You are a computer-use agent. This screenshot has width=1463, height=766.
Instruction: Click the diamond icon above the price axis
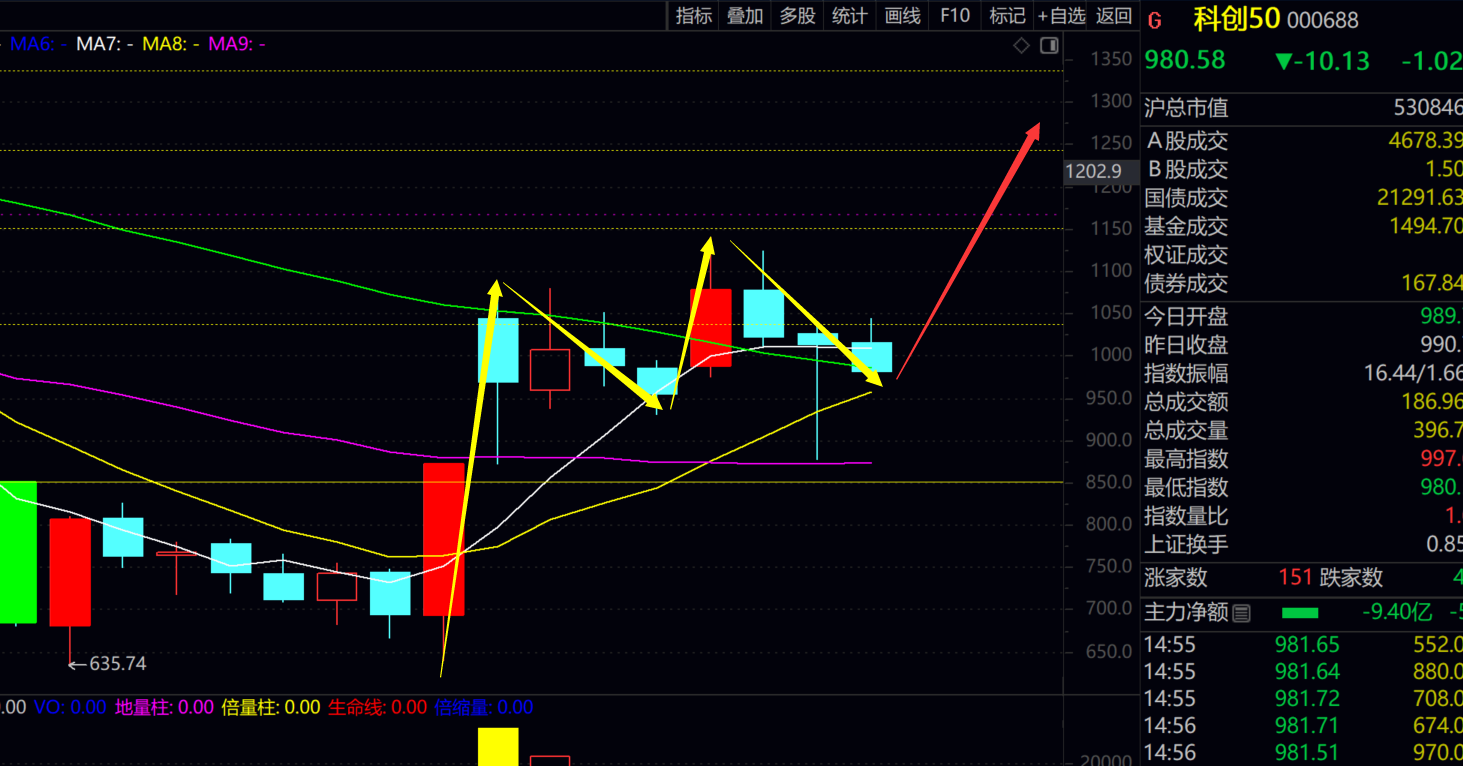[x=1021, y=45]
